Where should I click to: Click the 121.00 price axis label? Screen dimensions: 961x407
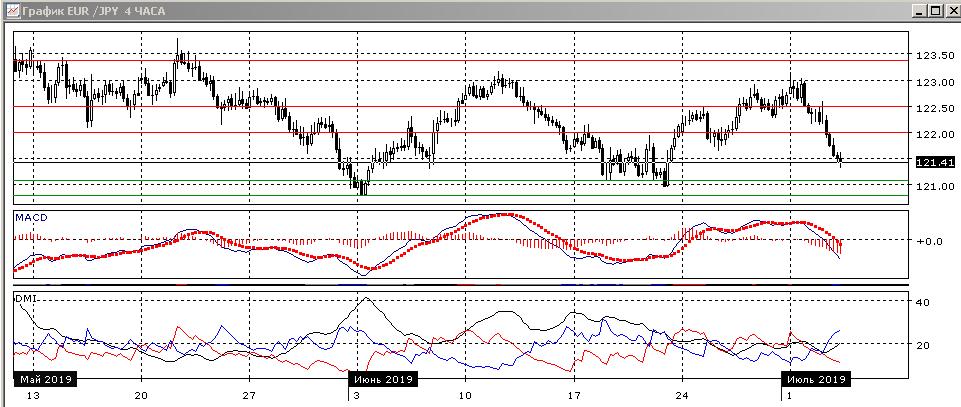(x=931, y=187)
